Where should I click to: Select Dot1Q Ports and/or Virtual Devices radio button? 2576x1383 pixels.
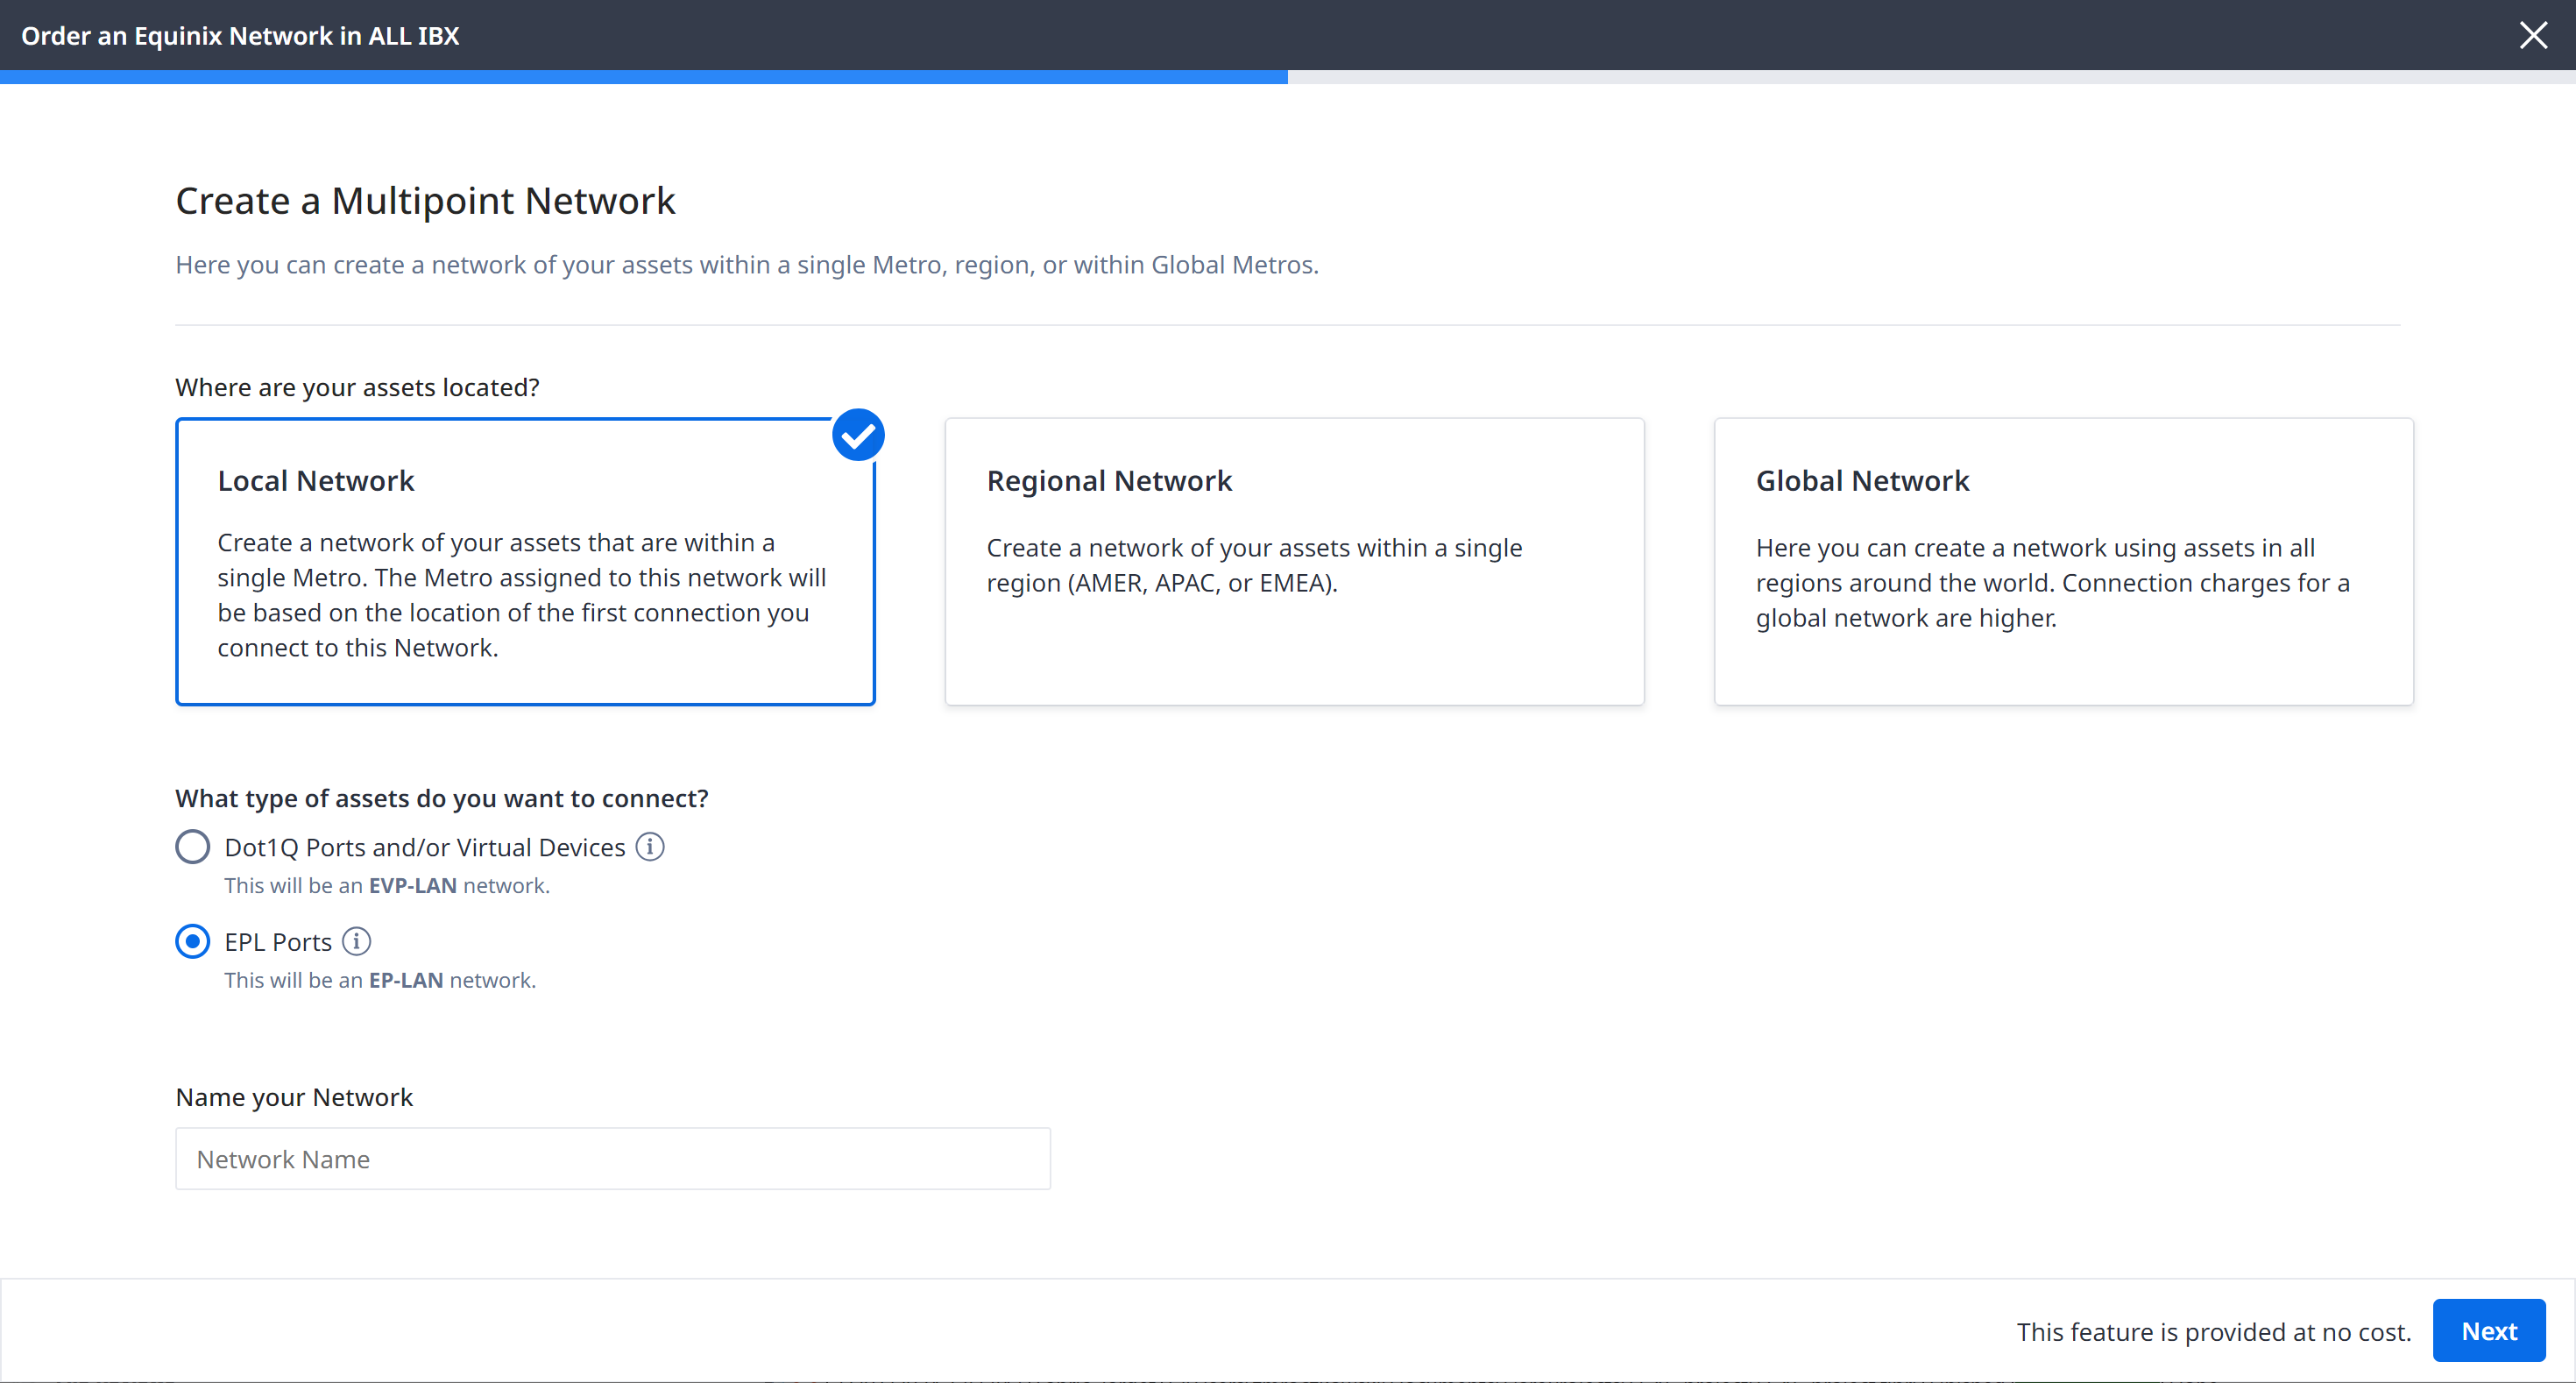click(x=193, y=847)
